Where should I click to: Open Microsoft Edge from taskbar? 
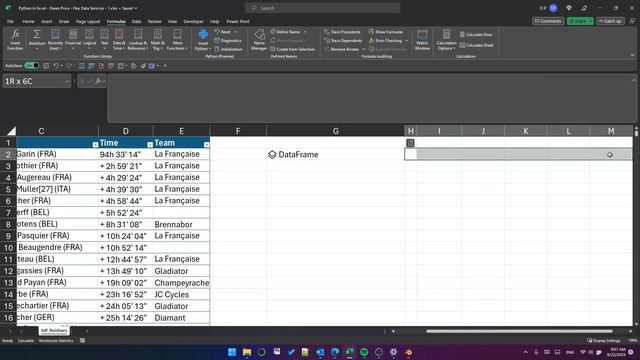tap(335, 352)
